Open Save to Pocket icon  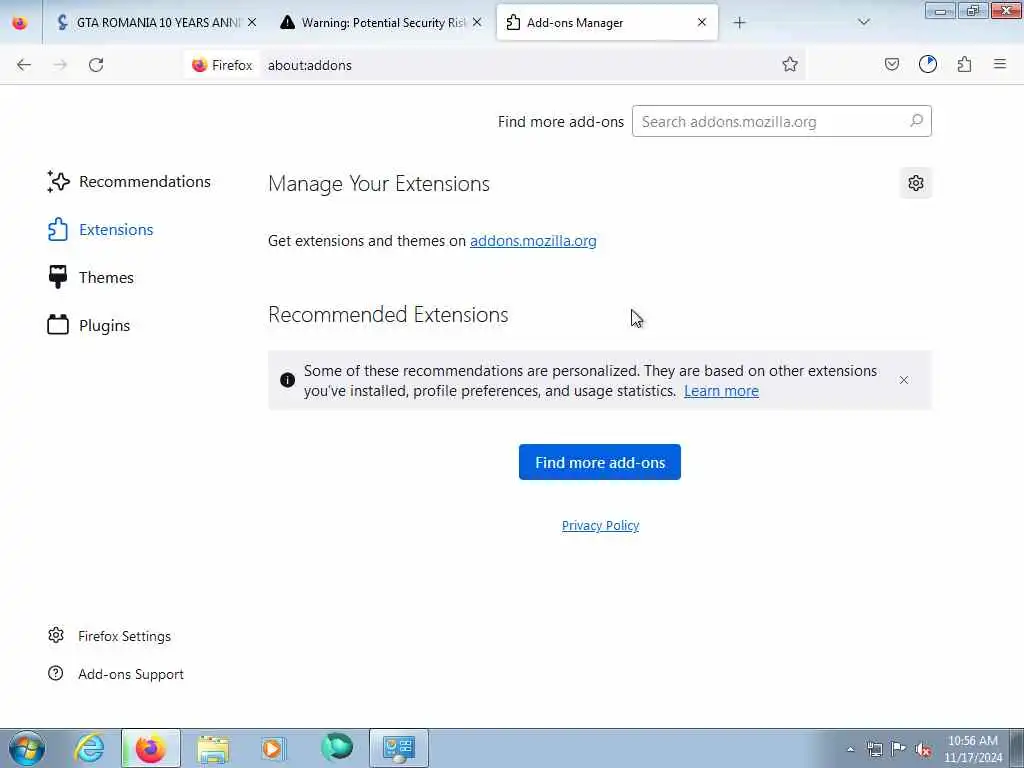pyautogui.click(x=891, y=64)
